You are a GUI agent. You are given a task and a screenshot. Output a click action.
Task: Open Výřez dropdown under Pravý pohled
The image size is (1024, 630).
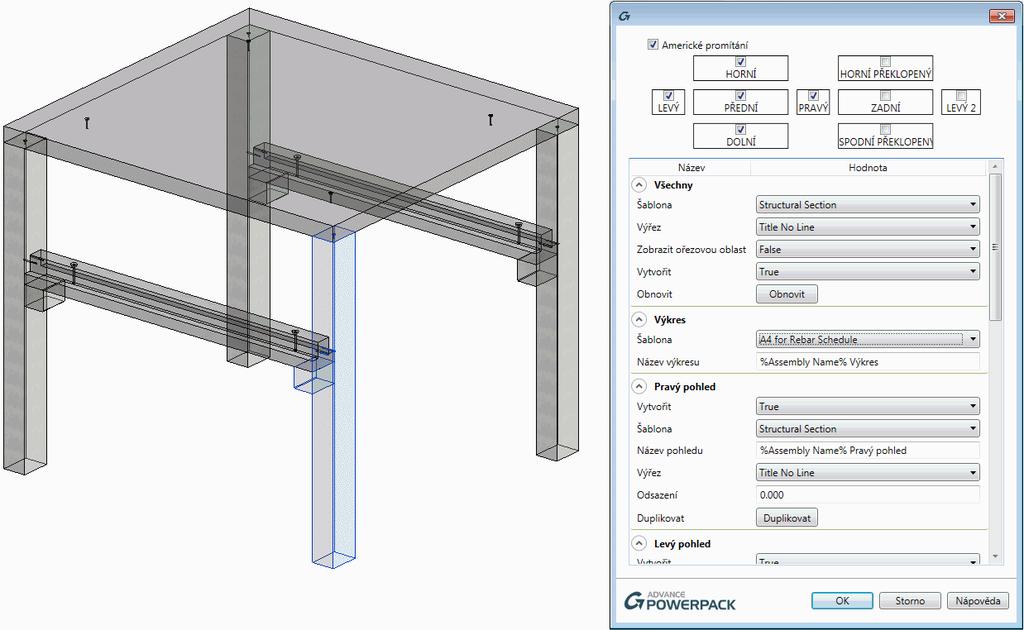point(868,473)
